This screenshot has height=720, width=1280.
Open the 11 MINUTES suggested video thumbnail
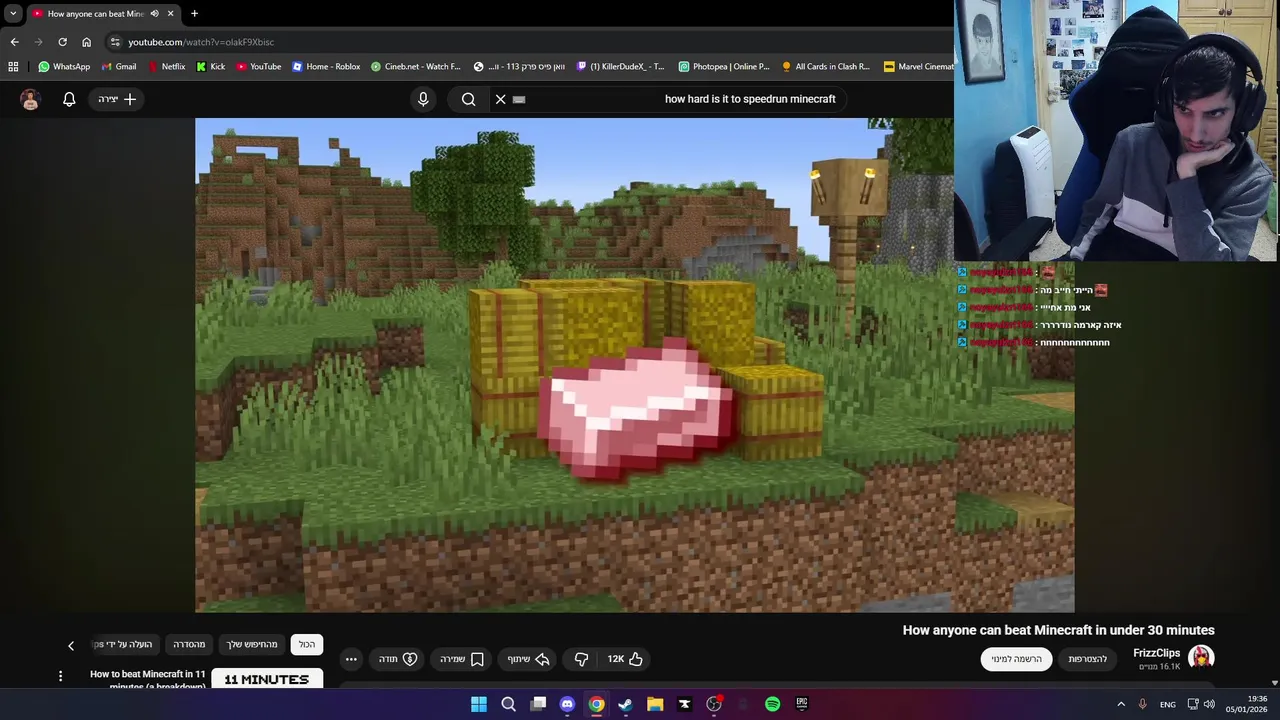click(267, 679)
